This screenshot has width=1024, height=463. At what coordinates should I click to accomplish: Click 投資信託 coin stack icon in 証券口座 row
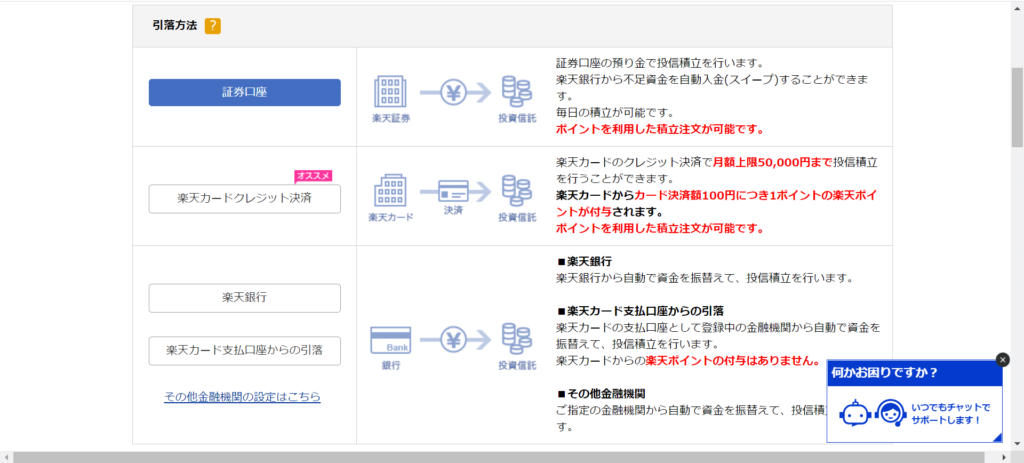point(517,92)
